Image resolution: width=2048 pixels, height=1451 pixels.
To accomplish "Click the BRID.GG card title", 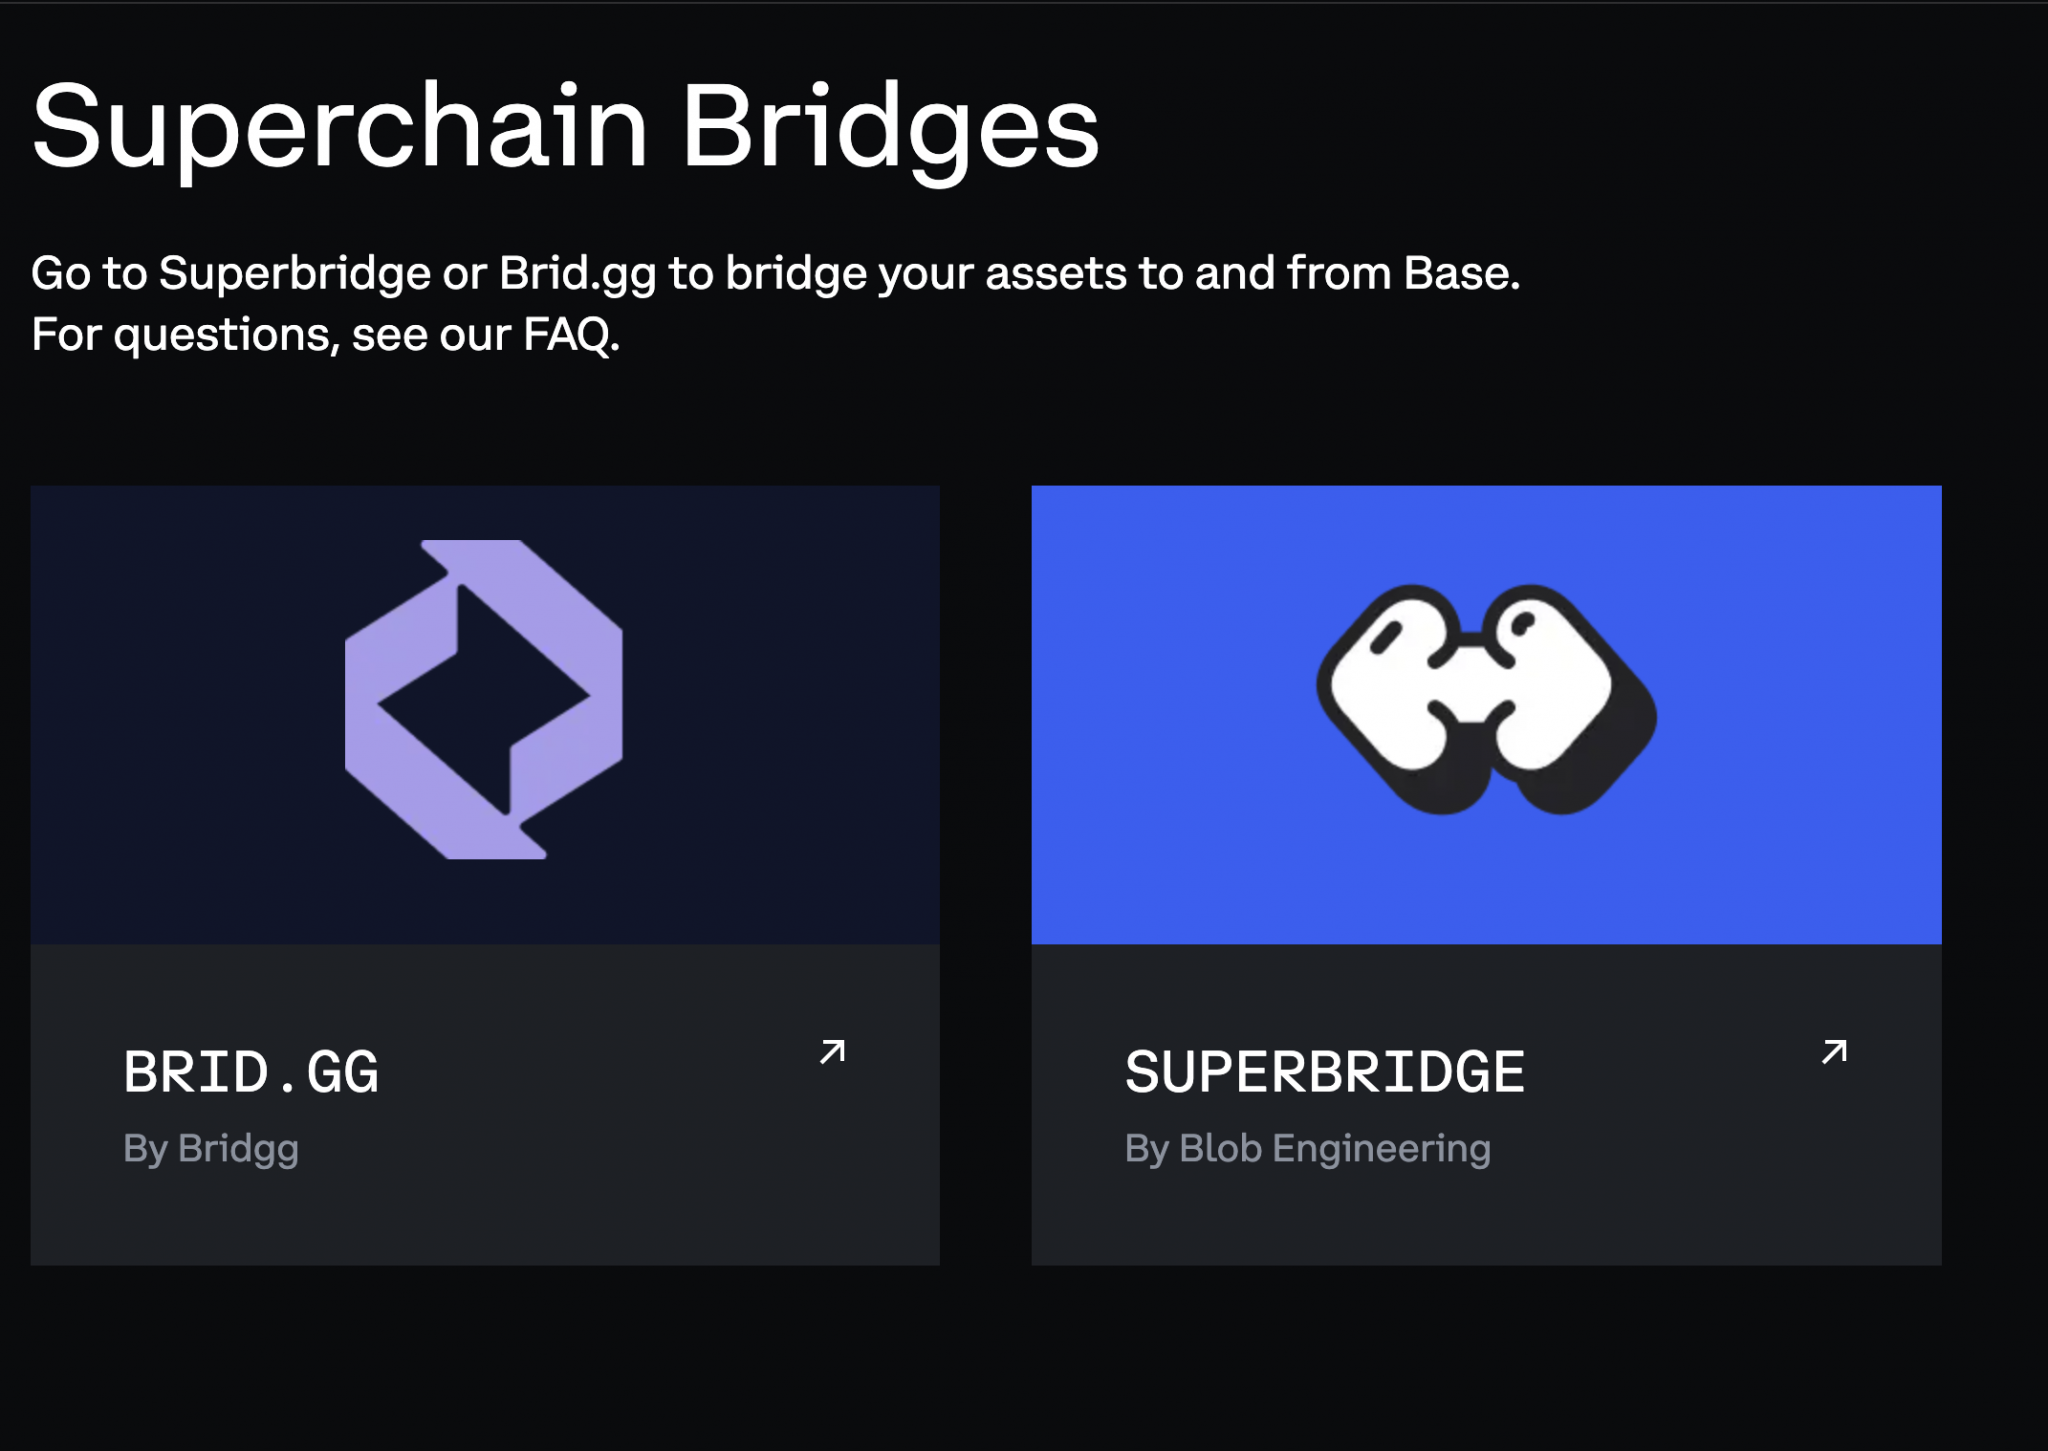I will coord(253,1070).
